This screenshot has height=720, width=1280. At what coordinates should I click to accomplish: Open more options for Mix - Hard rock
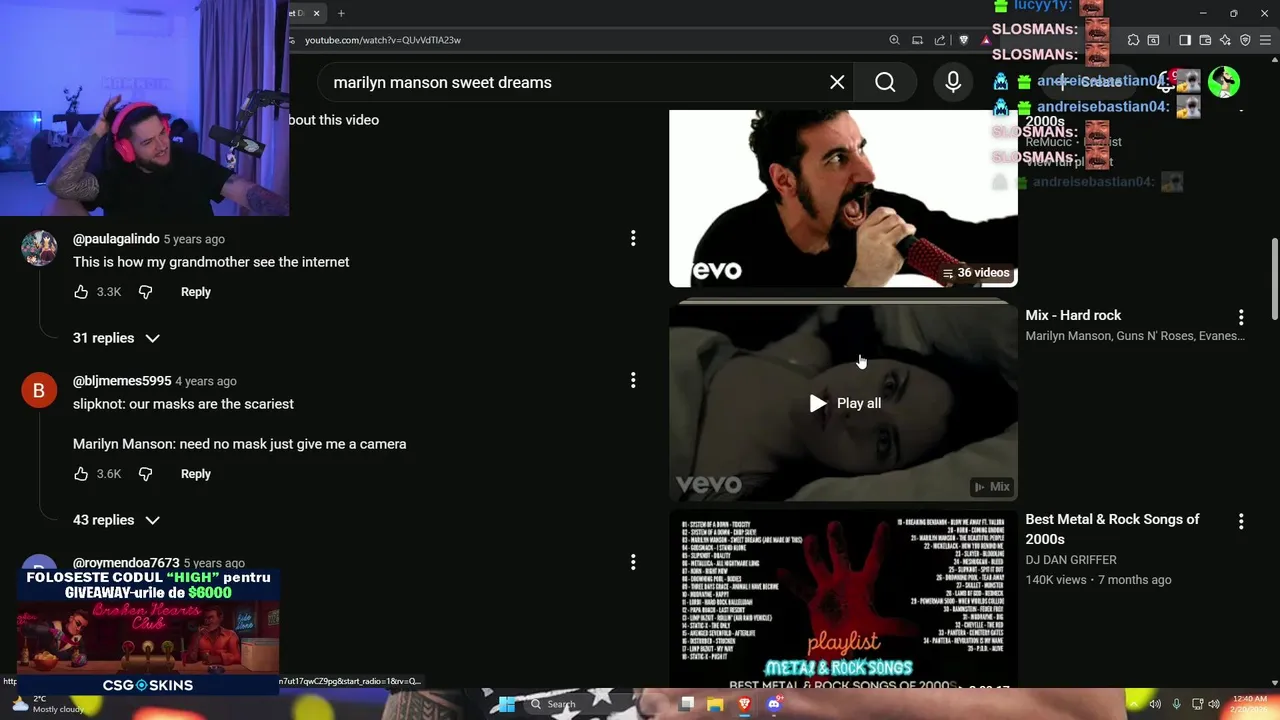tap(1241, 317)
